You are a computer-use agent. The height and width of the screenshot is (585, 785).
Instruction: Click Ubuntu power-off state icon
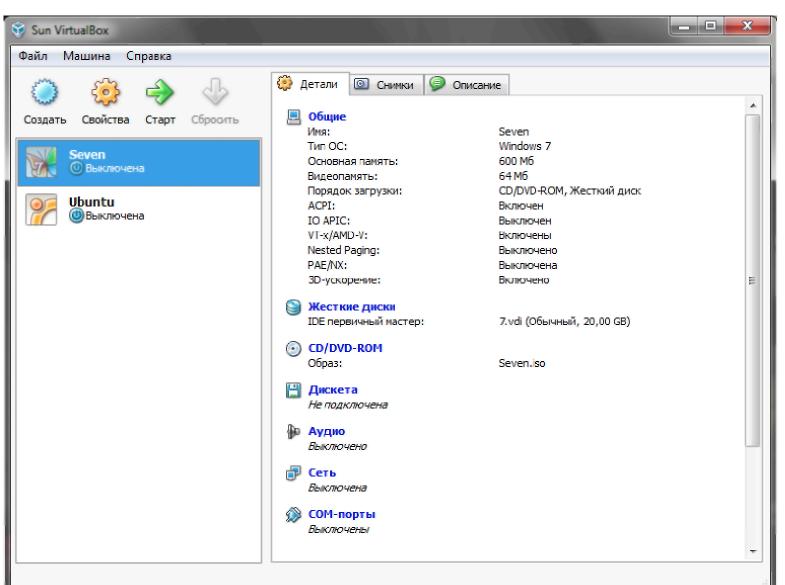tap(76, 216)
